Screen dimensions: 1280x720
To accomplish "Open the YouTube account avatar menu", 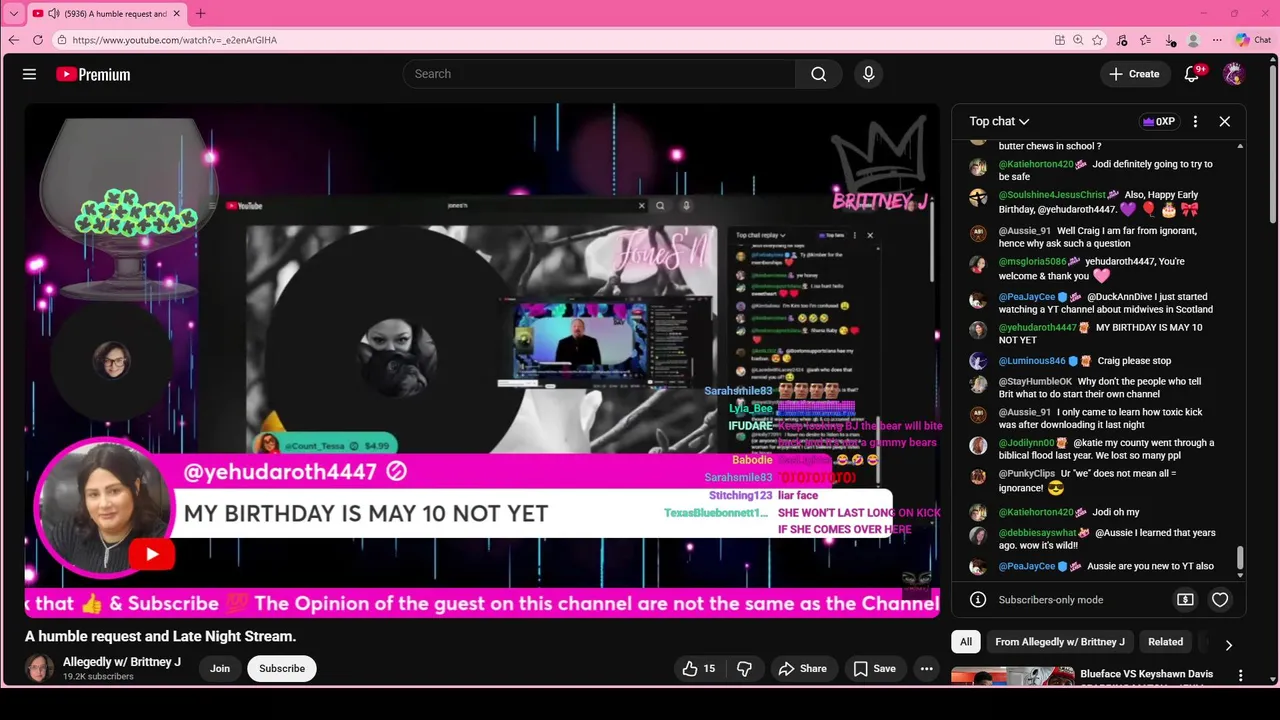I will (x=1234, y=74).
